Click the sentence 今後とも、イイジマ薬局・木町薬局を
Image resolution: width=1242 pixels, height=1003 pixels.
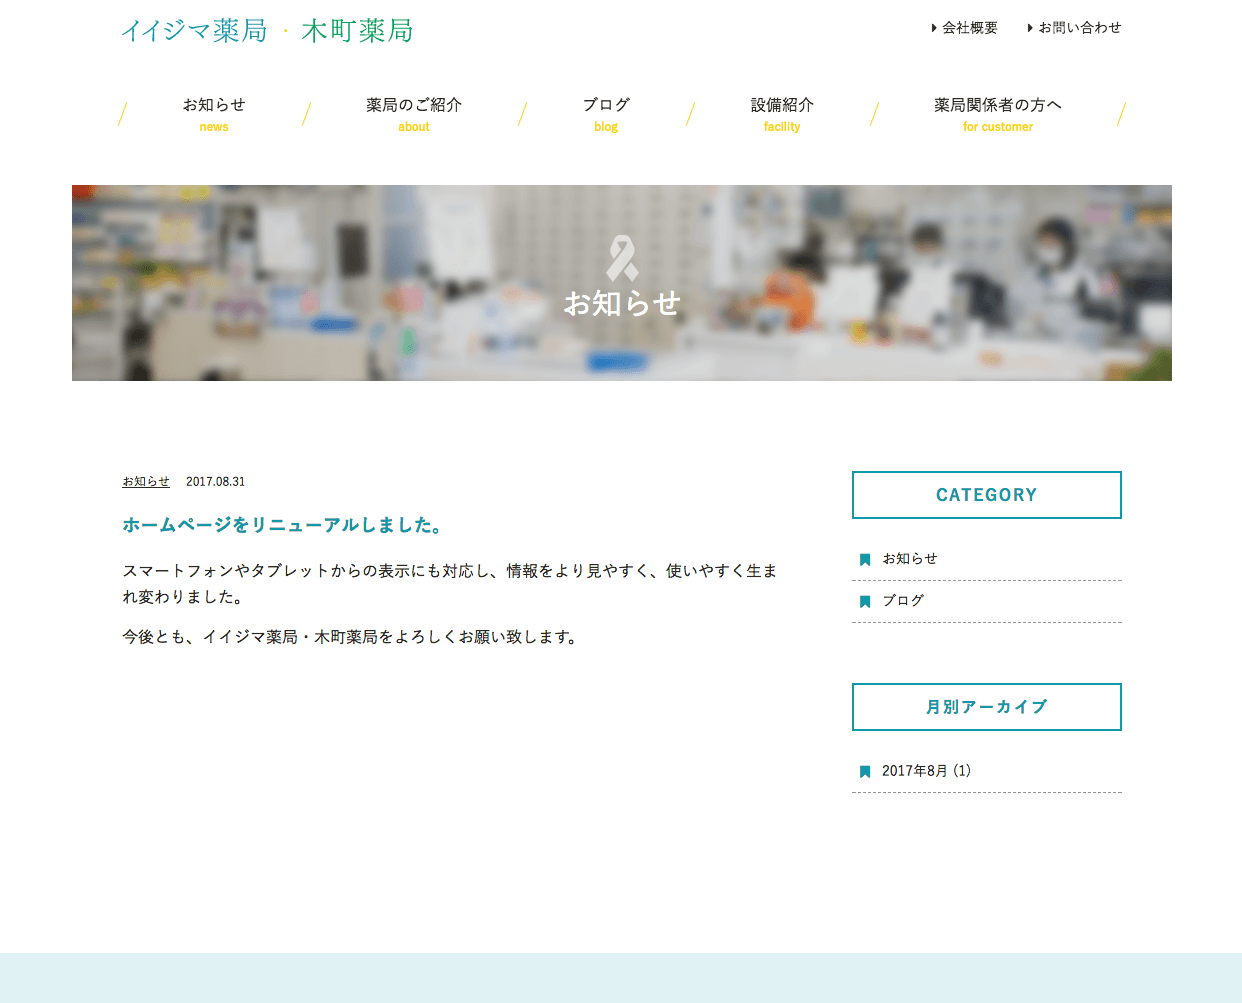[352, 637]
